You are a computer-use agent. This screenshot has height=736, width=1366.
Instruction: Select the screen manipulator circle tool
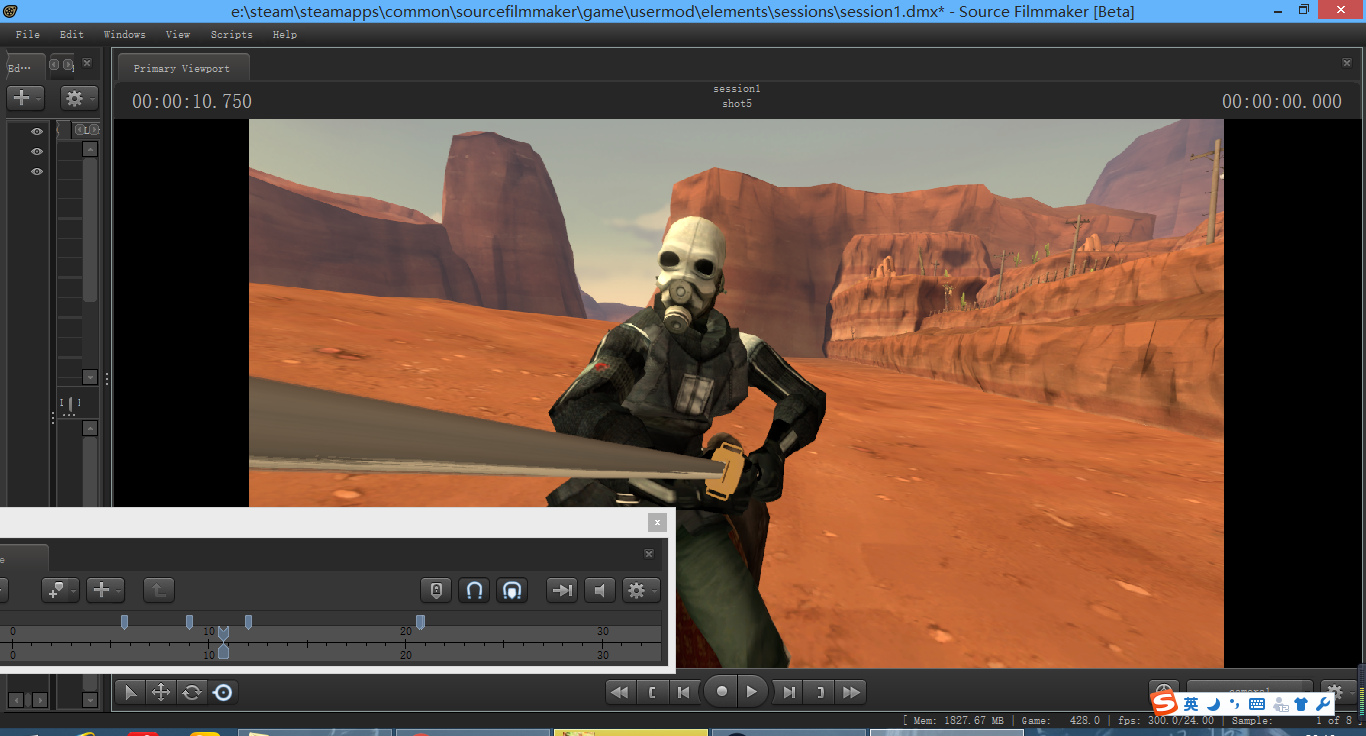coord(223,692)
